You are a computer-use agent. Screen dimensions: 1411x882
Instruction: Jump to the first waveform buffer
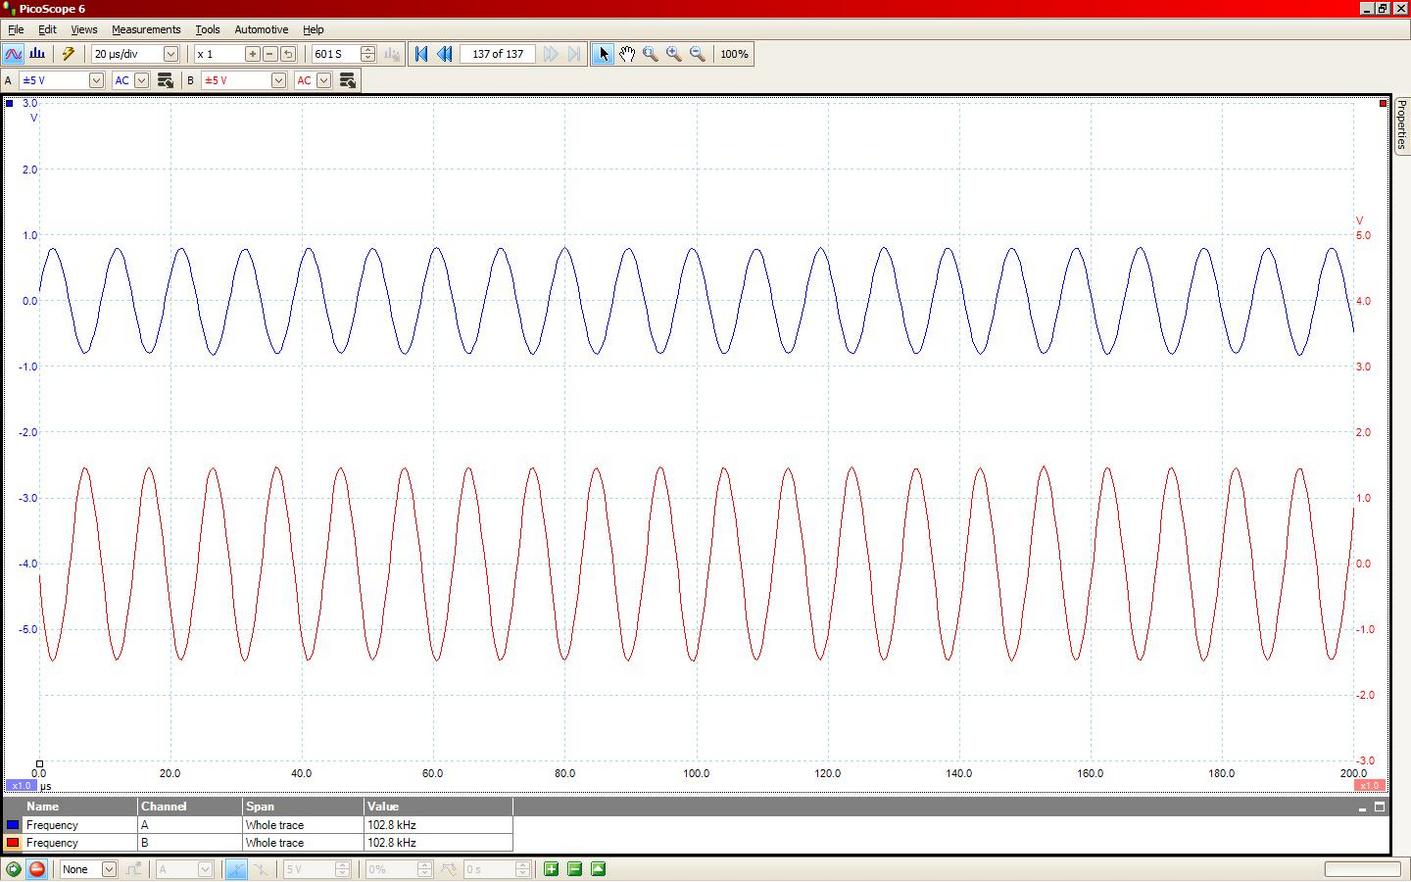click(x=421, y=54)
